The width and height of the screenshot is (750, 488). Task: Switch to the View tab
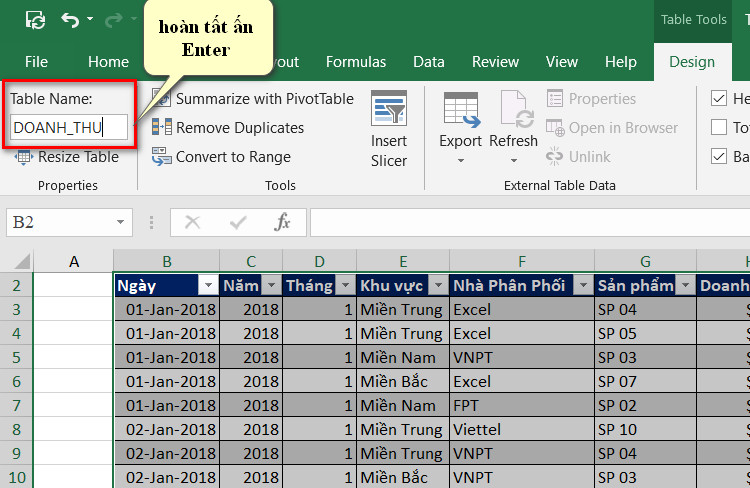pos(562,62)
